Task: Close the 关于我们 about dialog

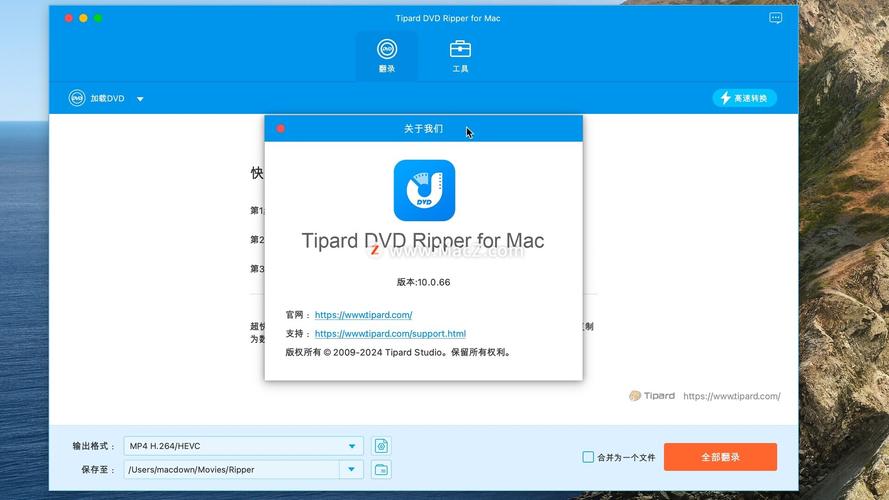Action: pyautogui.click(x=281, y=129)
